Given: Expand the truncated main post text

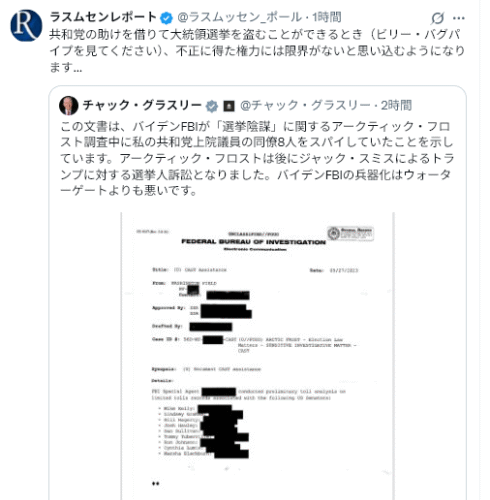Looking at the screenshot, I should [66, 68].
